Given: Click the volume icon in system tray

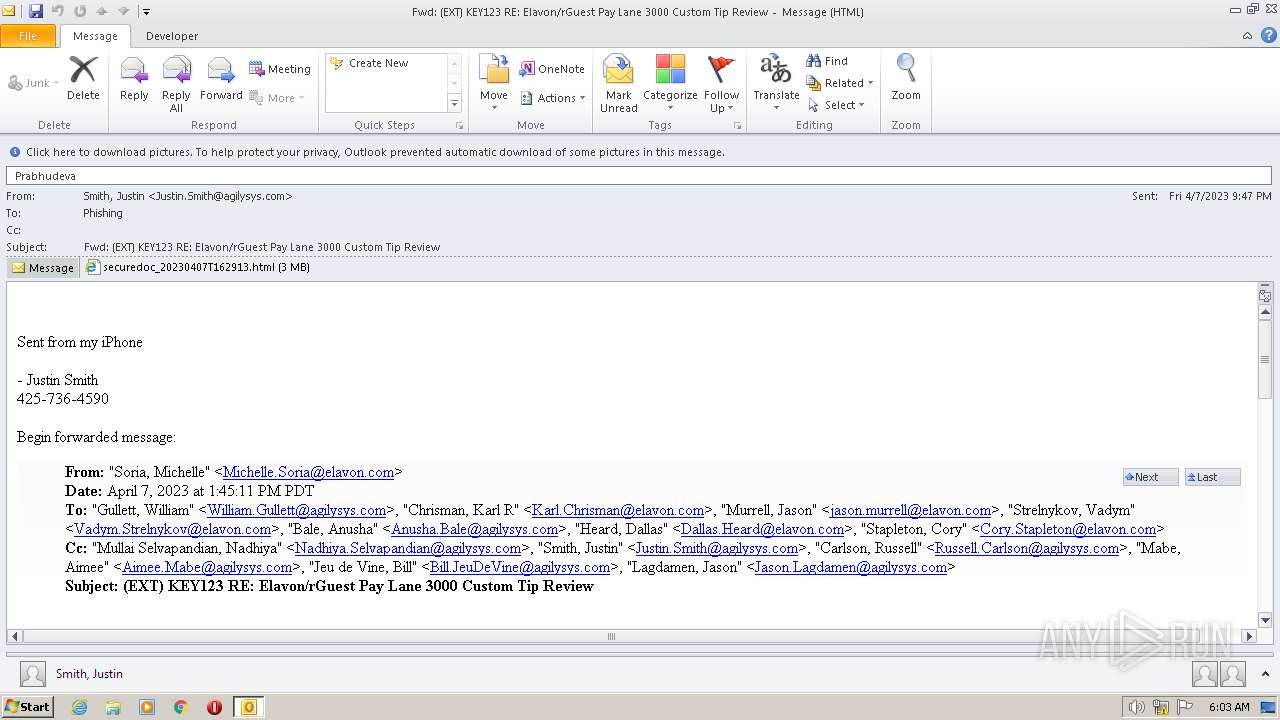Looking at the screenshot, I should click(1136, 707).
